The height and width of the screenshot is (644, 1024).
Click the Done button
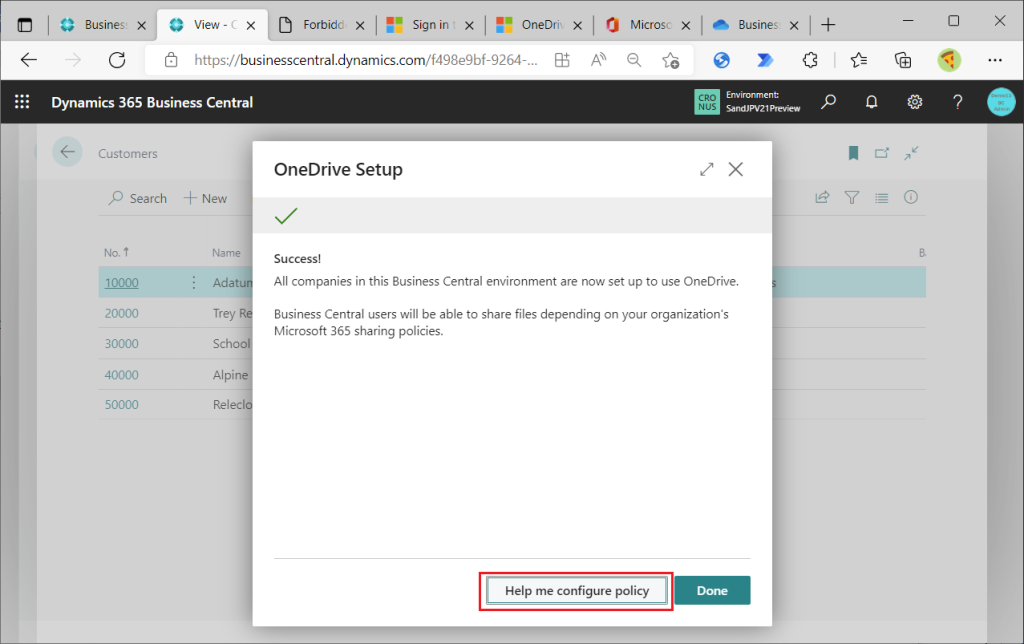tap(712, 590)
